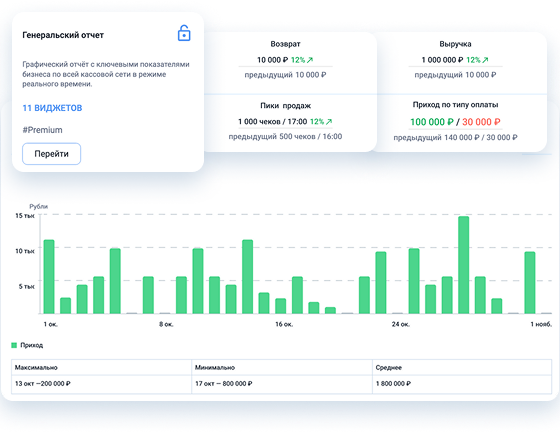Click the 13 окт –200 000 ₽ cell
The height and width of the screenshot is (436, 560).
click(101, 384)
